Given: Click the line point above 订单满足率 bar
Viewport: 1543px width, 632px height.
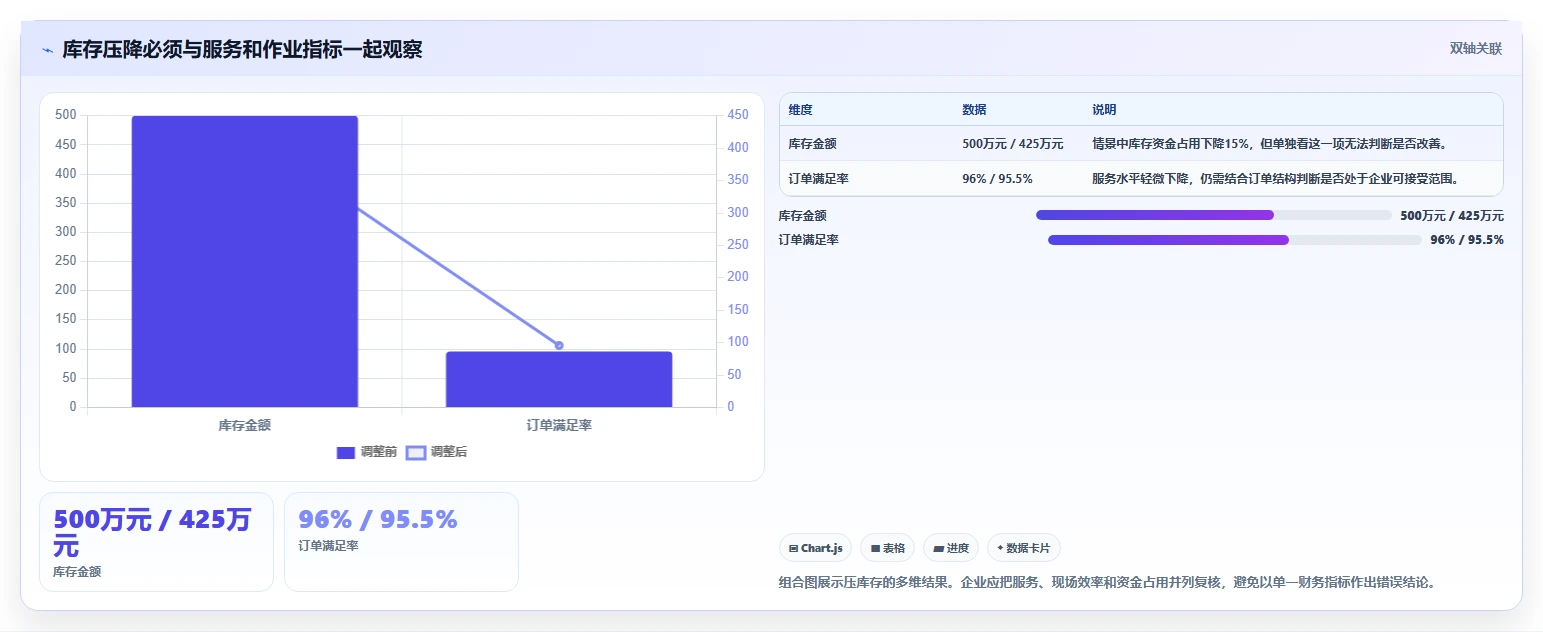Looking at the screenshot, I should pyautogui.click(x=559, y=345).
